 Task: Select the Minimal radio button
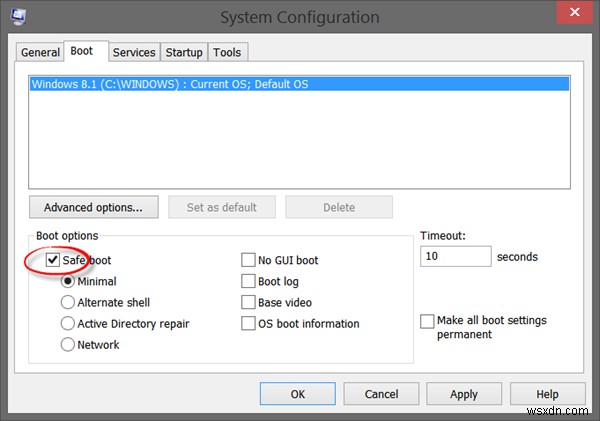(x=68, y=282)
